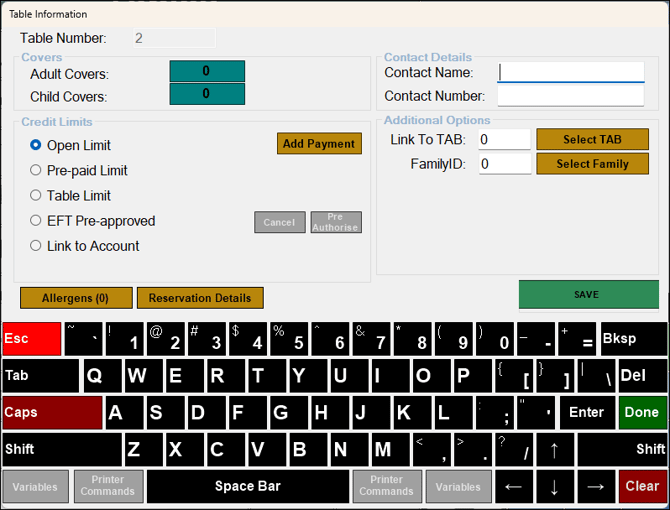Screen dimensions: 670x510
Task: Tap the G key
Action: pos(289,413)
